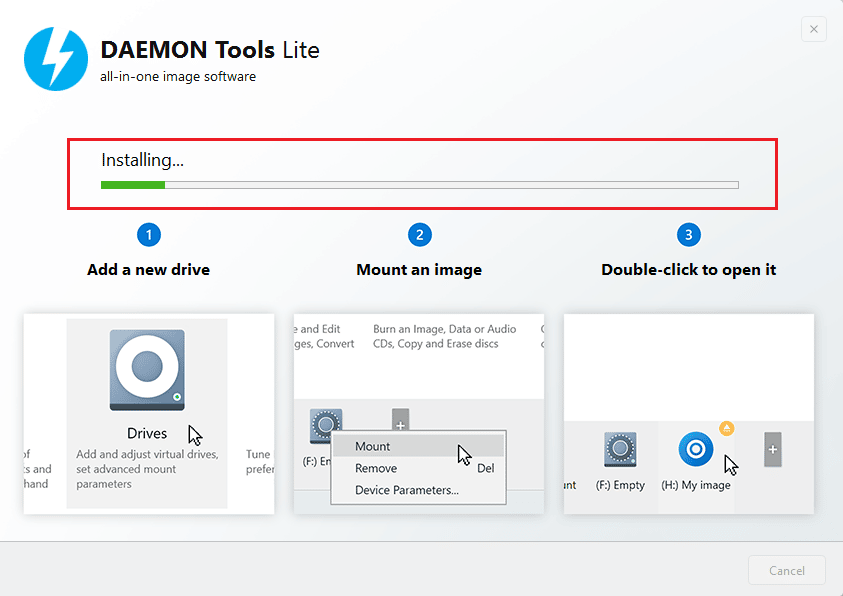Click the DAEMON Tools lightning logo

pyautogui.click(x=55, y=60)
